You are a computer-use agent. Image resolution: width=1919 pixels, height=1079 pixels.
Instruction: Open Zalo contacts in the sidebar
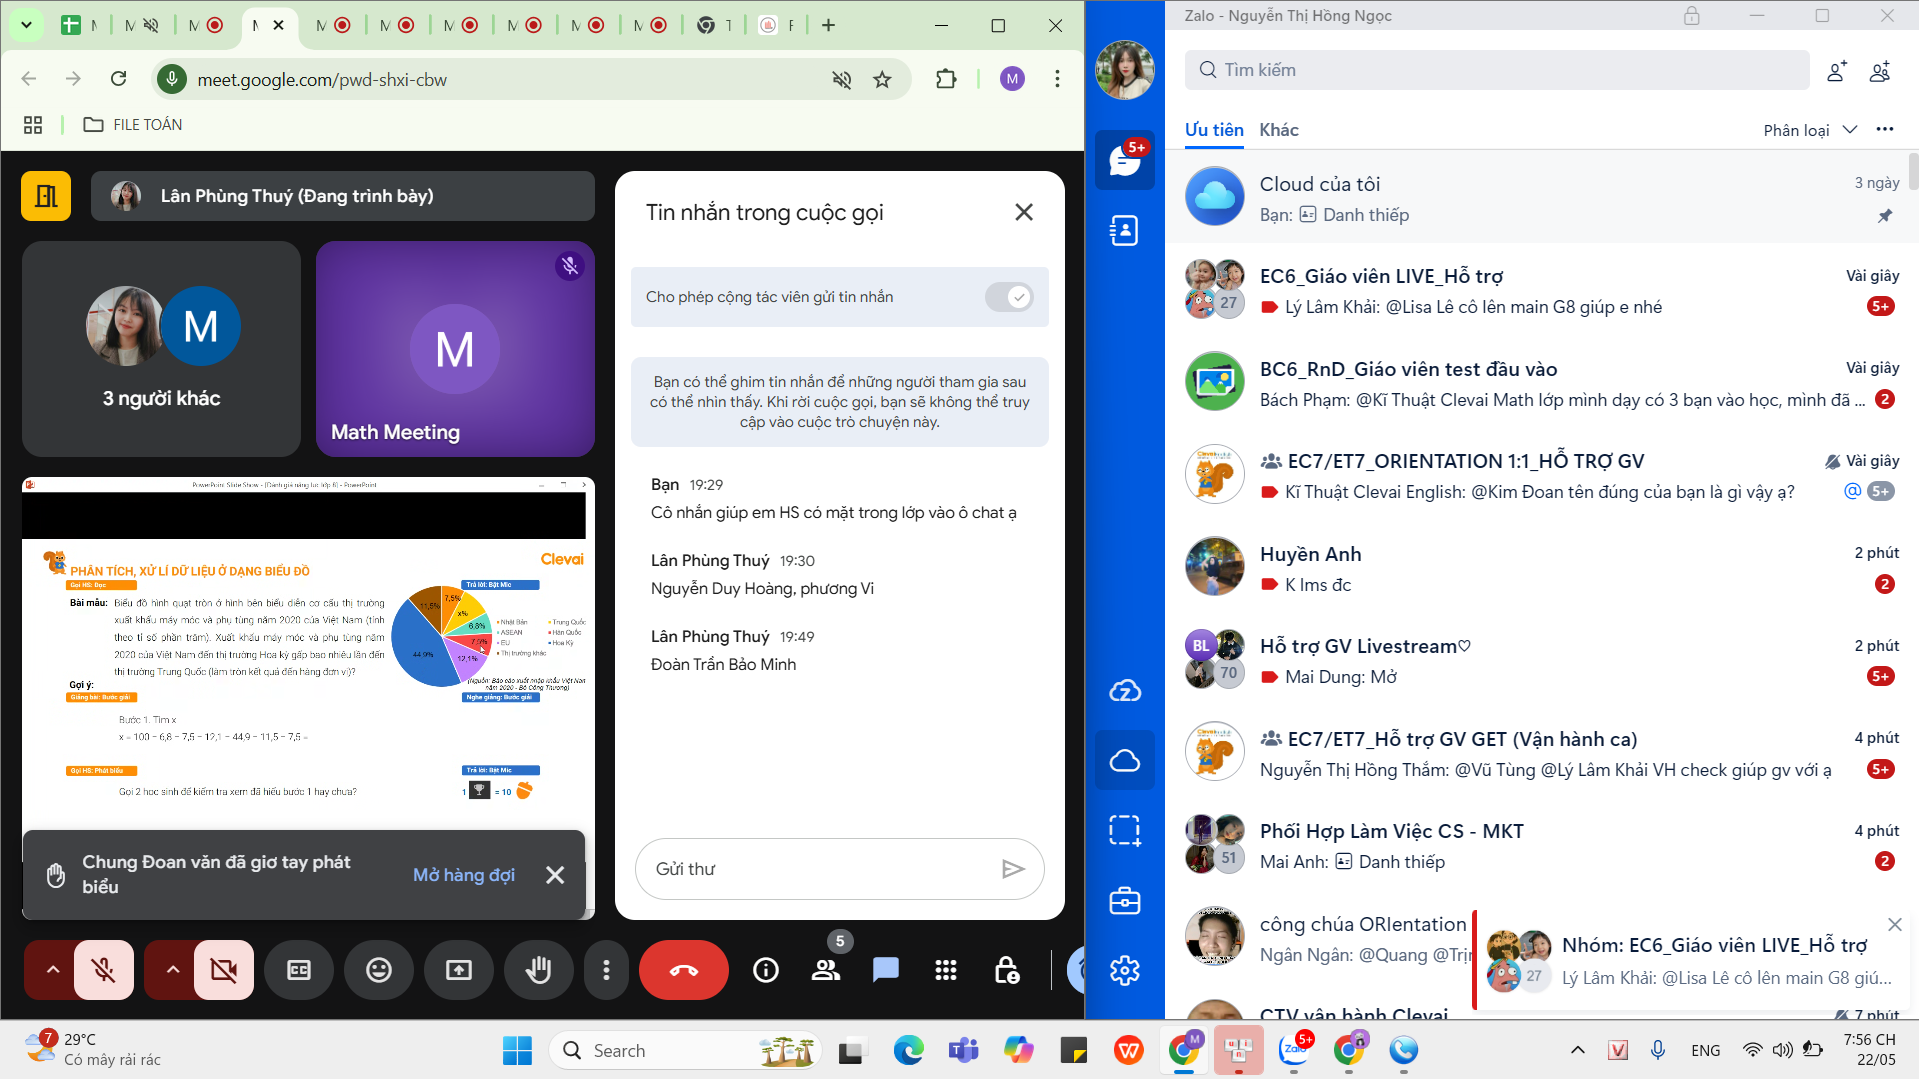(x=1125, y=230)
